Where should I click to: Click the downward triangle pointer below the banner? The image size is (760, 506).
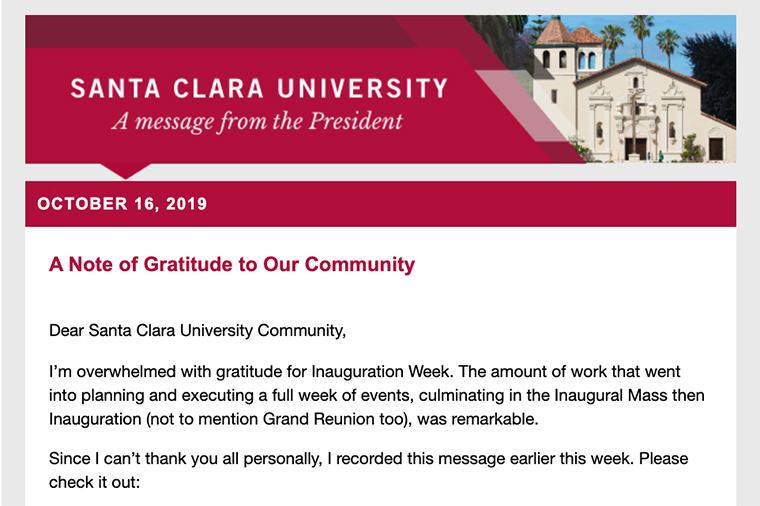[126, 170]
